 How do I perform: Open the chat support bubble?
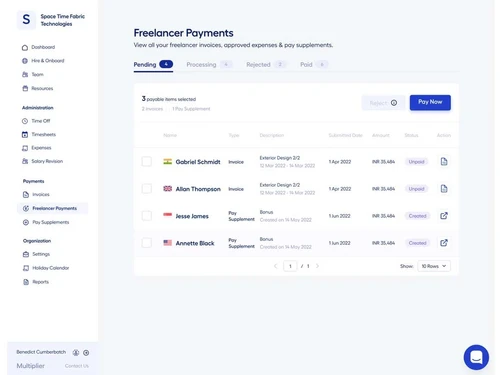pyautogui.click(x=476, y=357)
